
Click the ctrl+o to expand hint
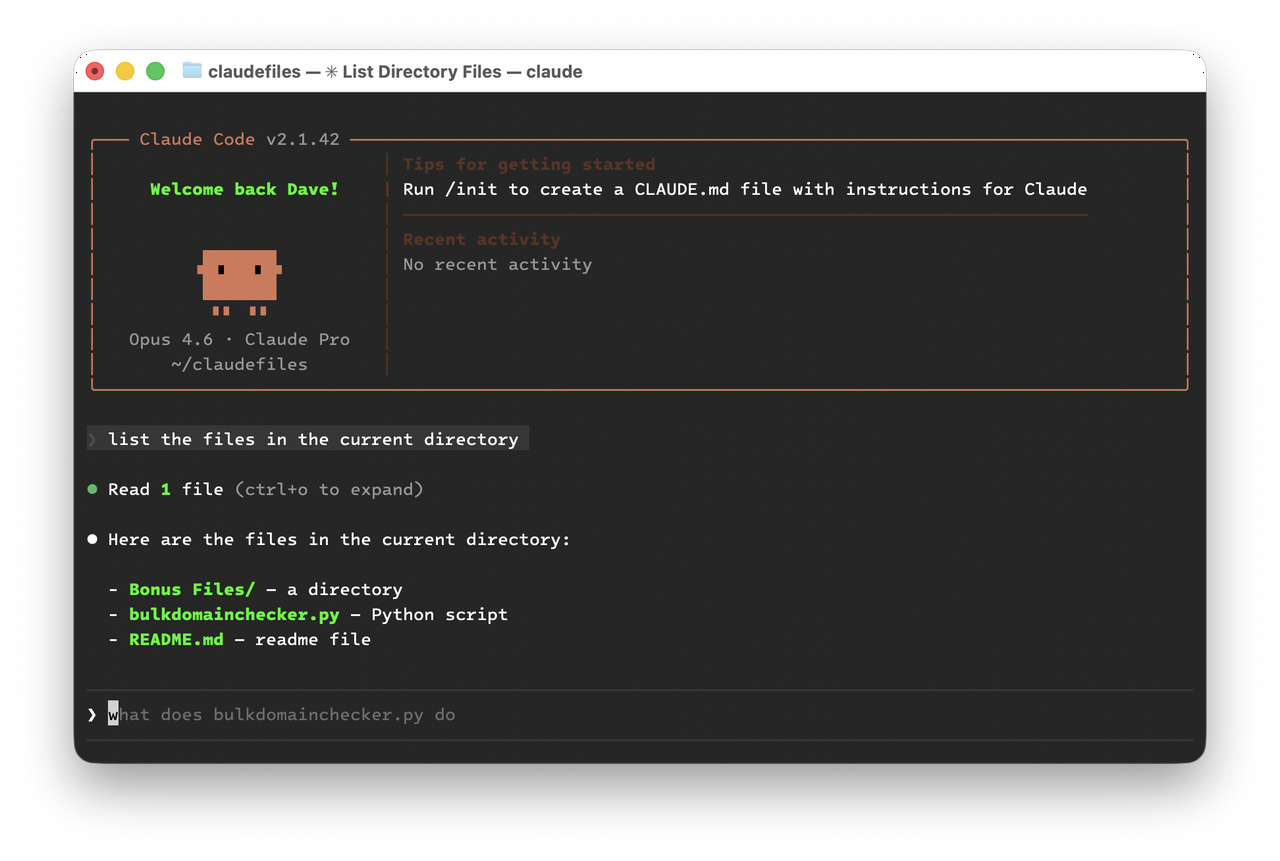[329, 489]
